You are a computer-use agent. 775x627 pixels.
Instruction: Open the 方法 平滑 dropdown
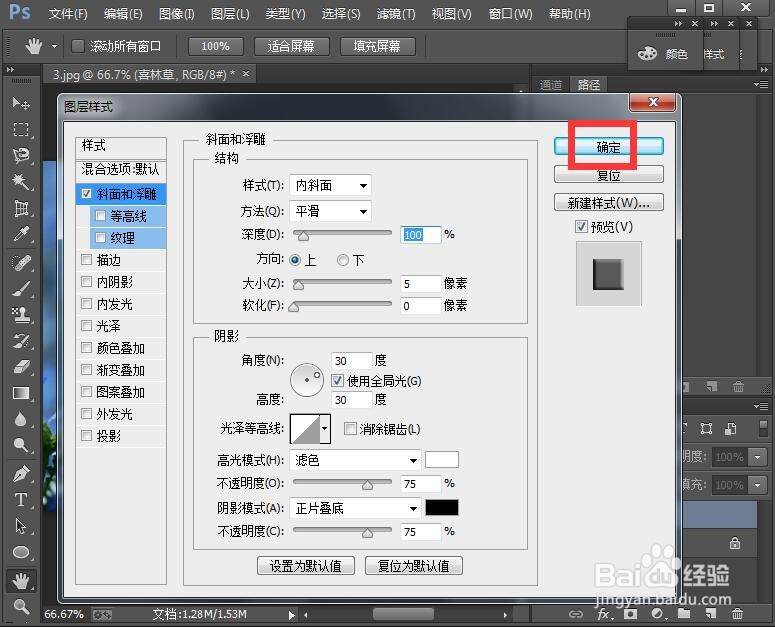pyautogui.click(x=330, y=211)
